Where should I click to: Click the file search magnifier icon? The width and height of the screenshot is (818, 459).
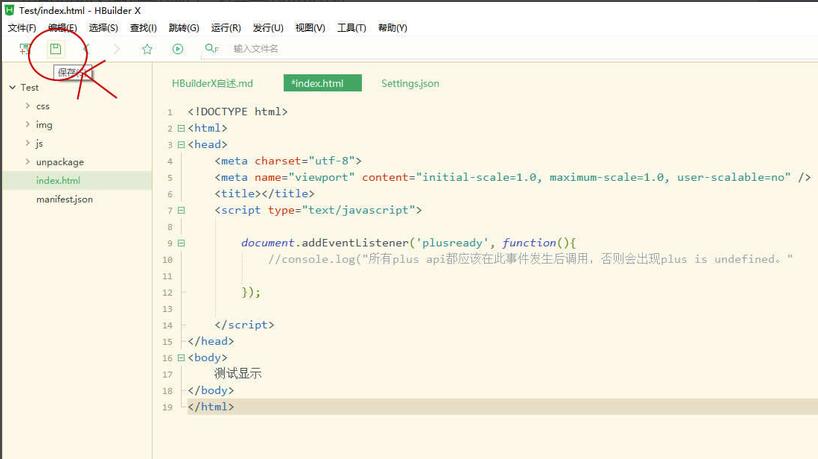point(211,49)
